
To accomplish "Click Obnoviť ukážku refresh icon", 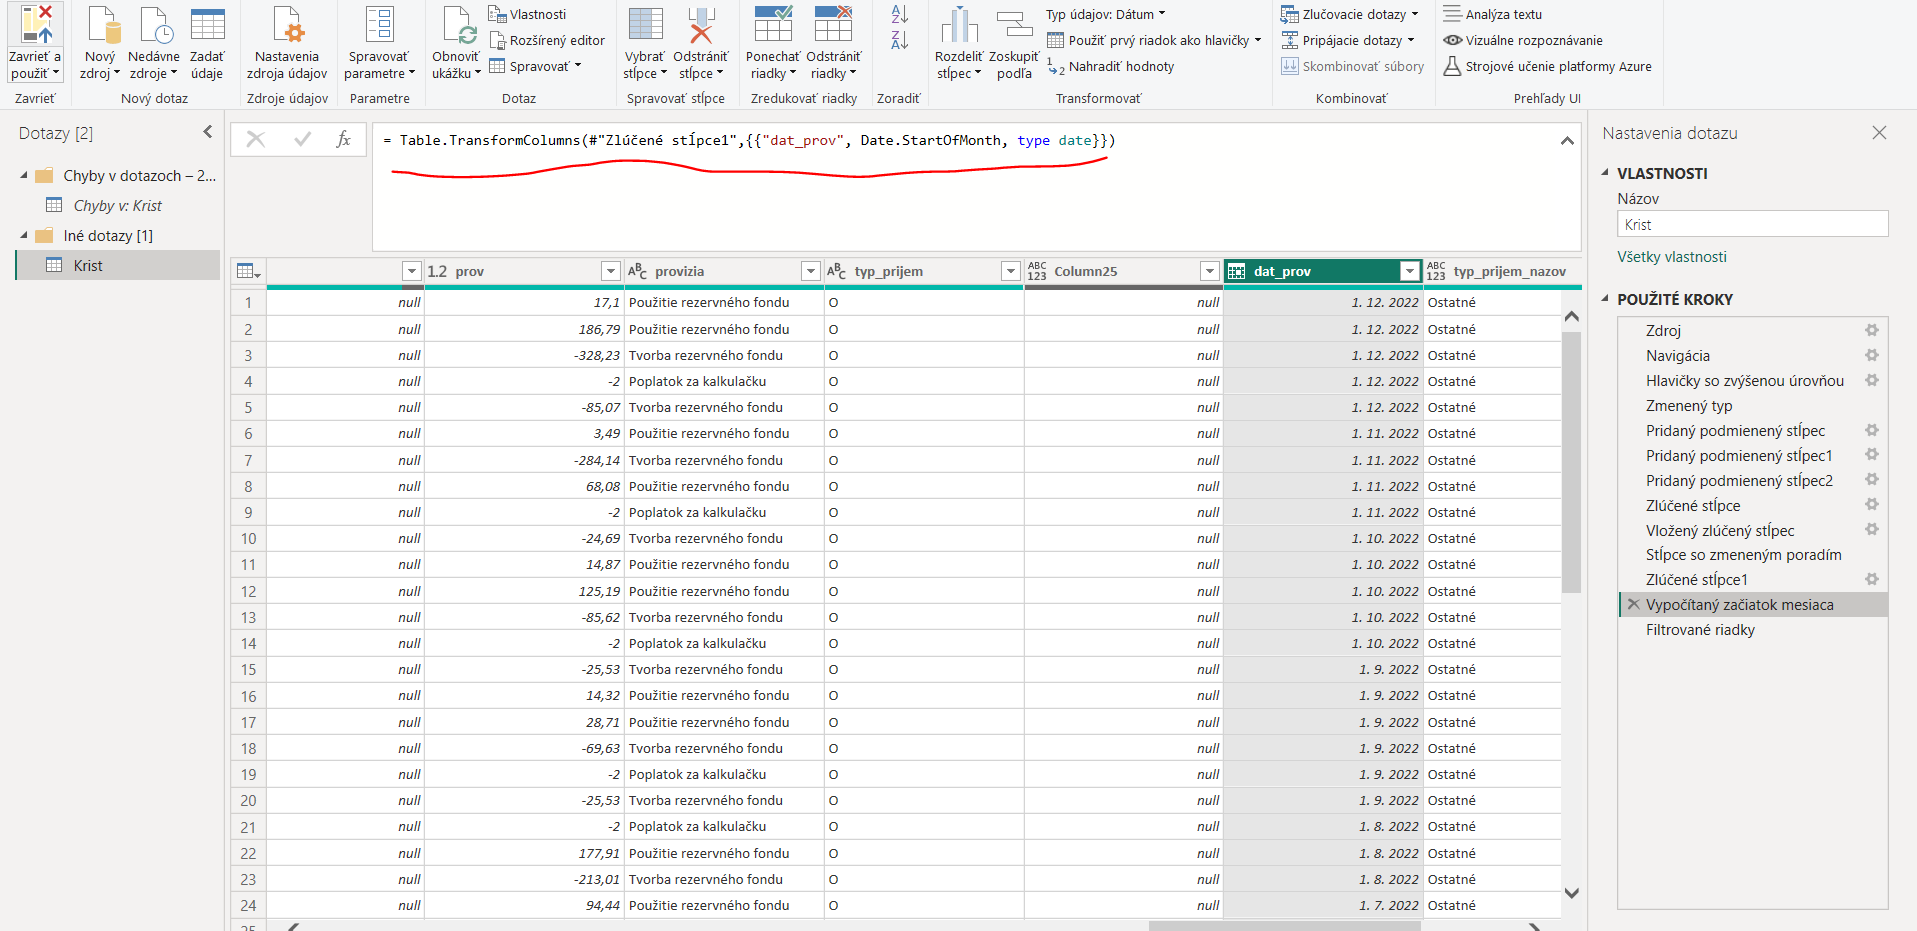I will tap(458, 24).
